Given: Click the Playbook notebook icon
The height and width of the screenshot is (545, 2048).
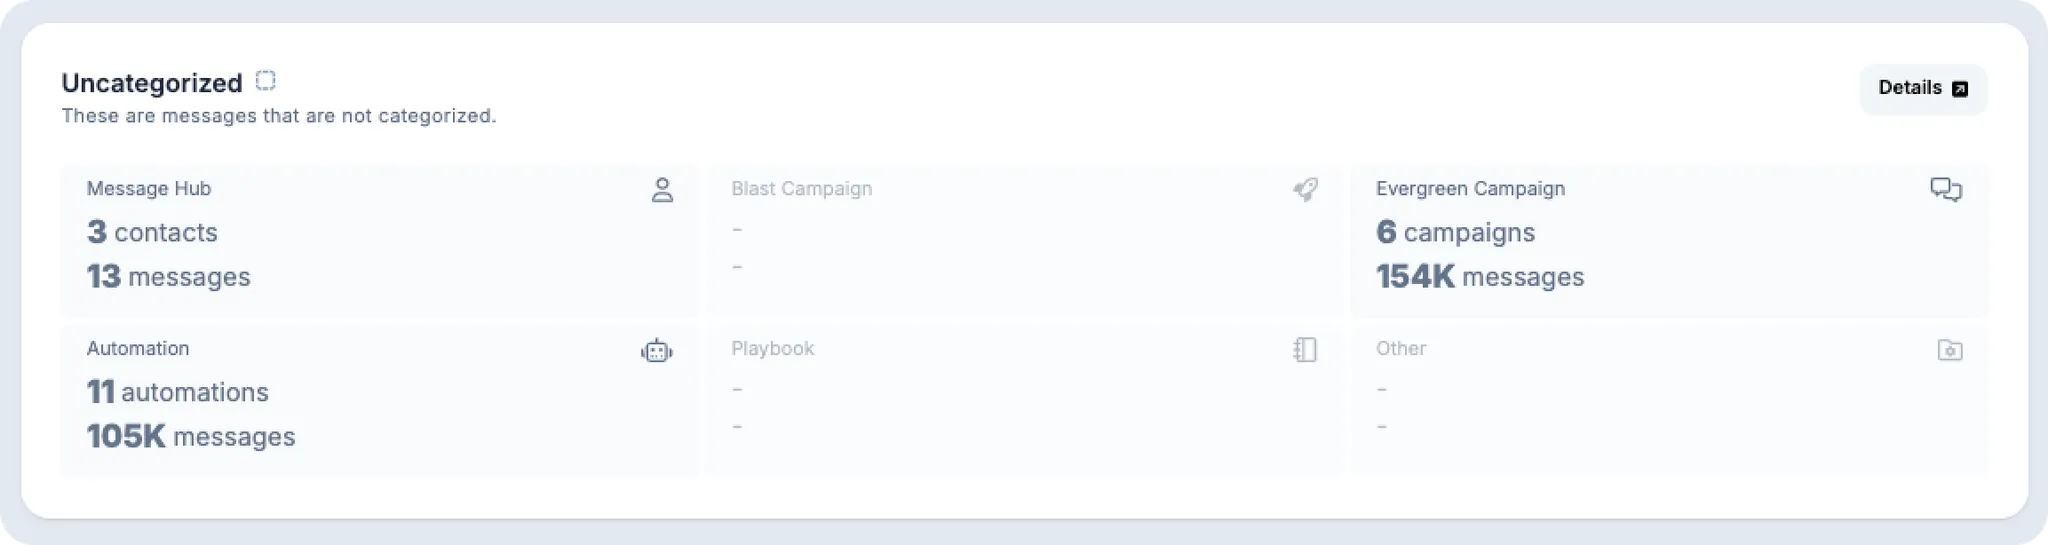Looking at the screenshot, I should [1305, 350].
